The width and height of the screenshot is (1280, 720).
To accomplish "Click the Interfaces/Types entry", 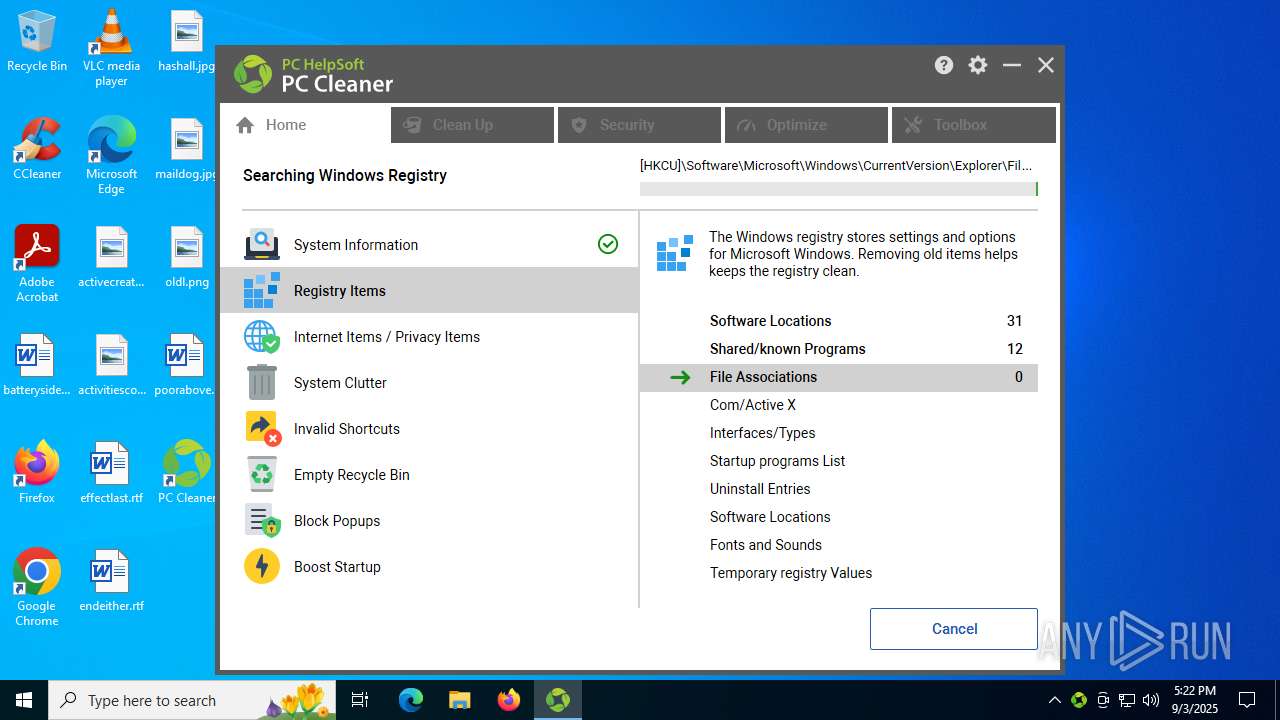I will [838, 433].
